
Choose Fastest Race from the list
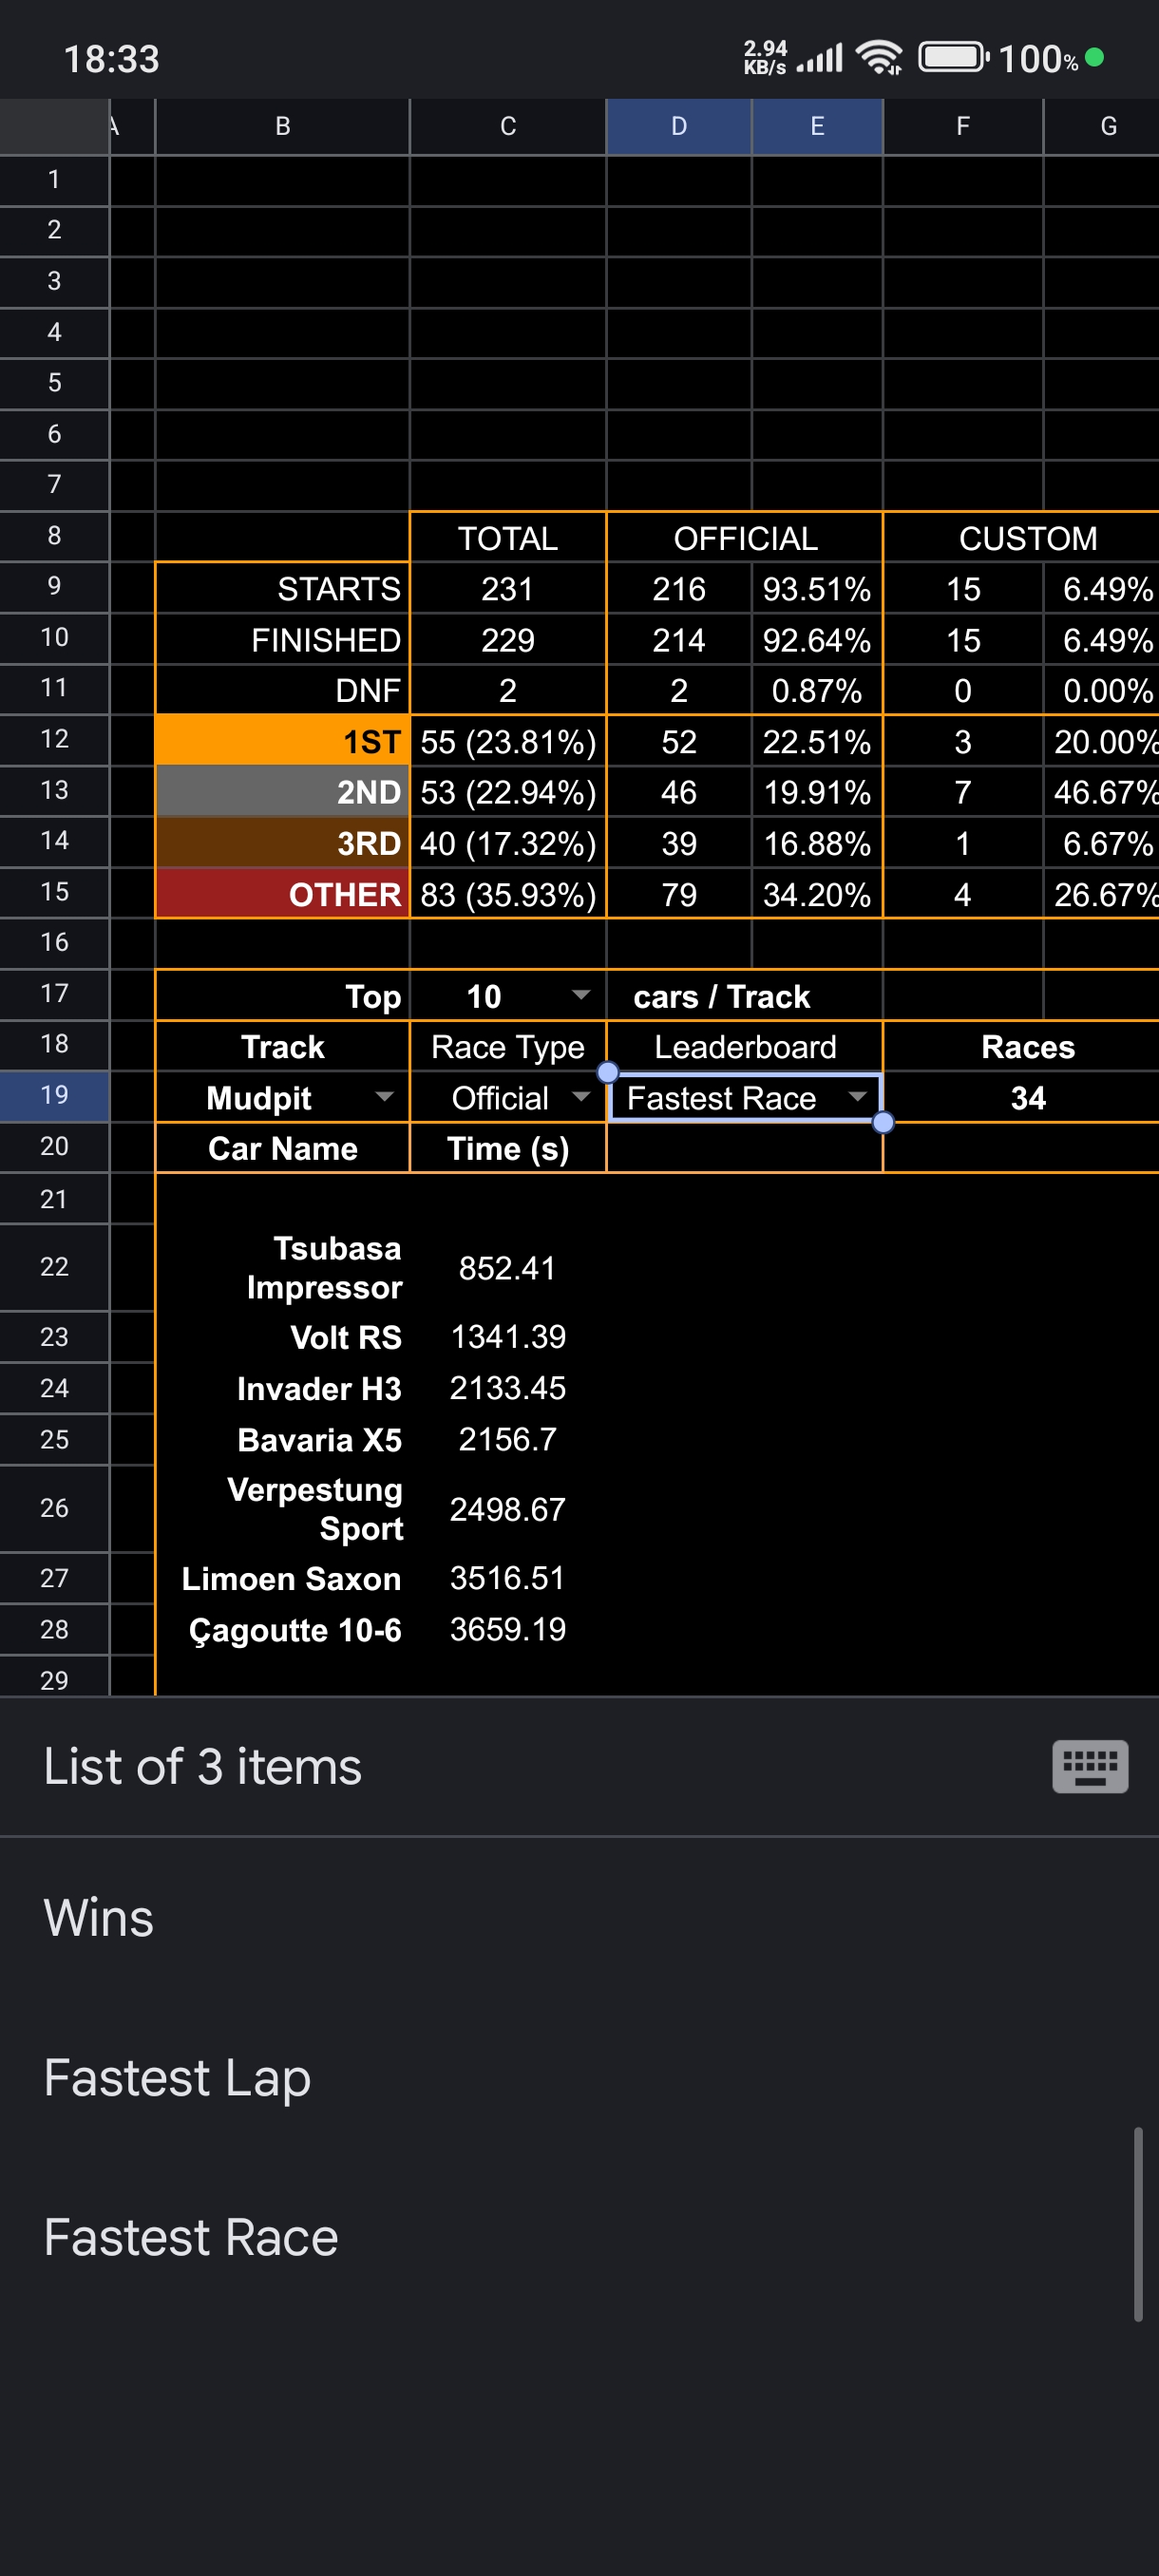(191, 2237)
